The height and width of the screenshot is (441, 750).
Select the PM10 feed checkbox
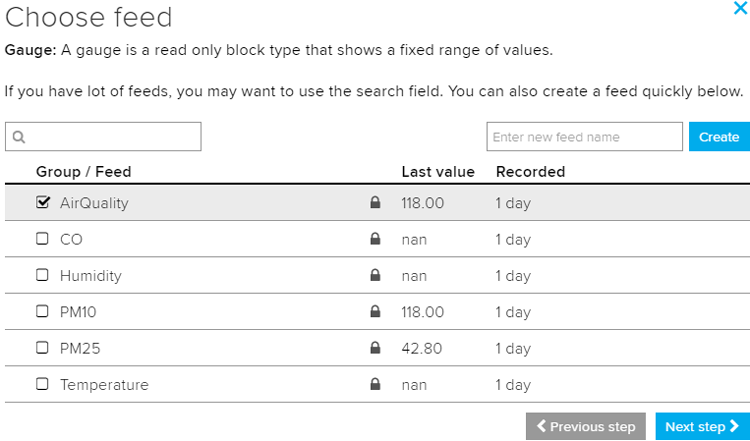click(42, 312)
